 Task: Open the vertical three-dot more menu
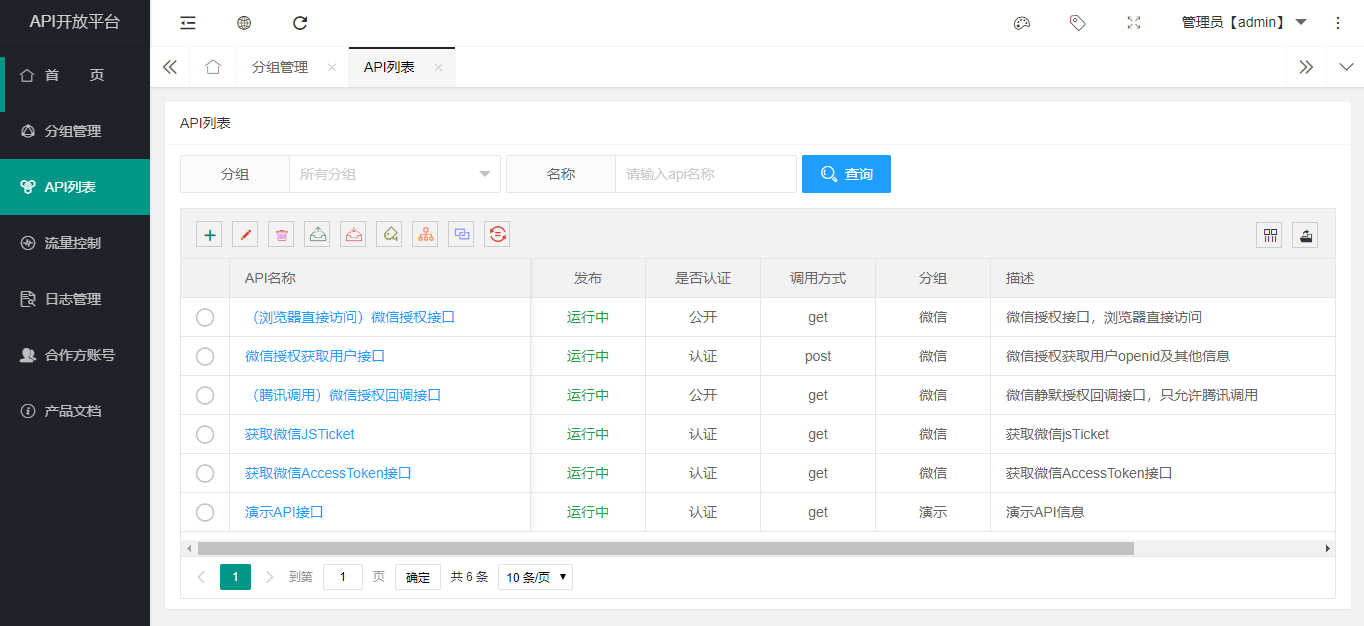tap(1338, 23)
